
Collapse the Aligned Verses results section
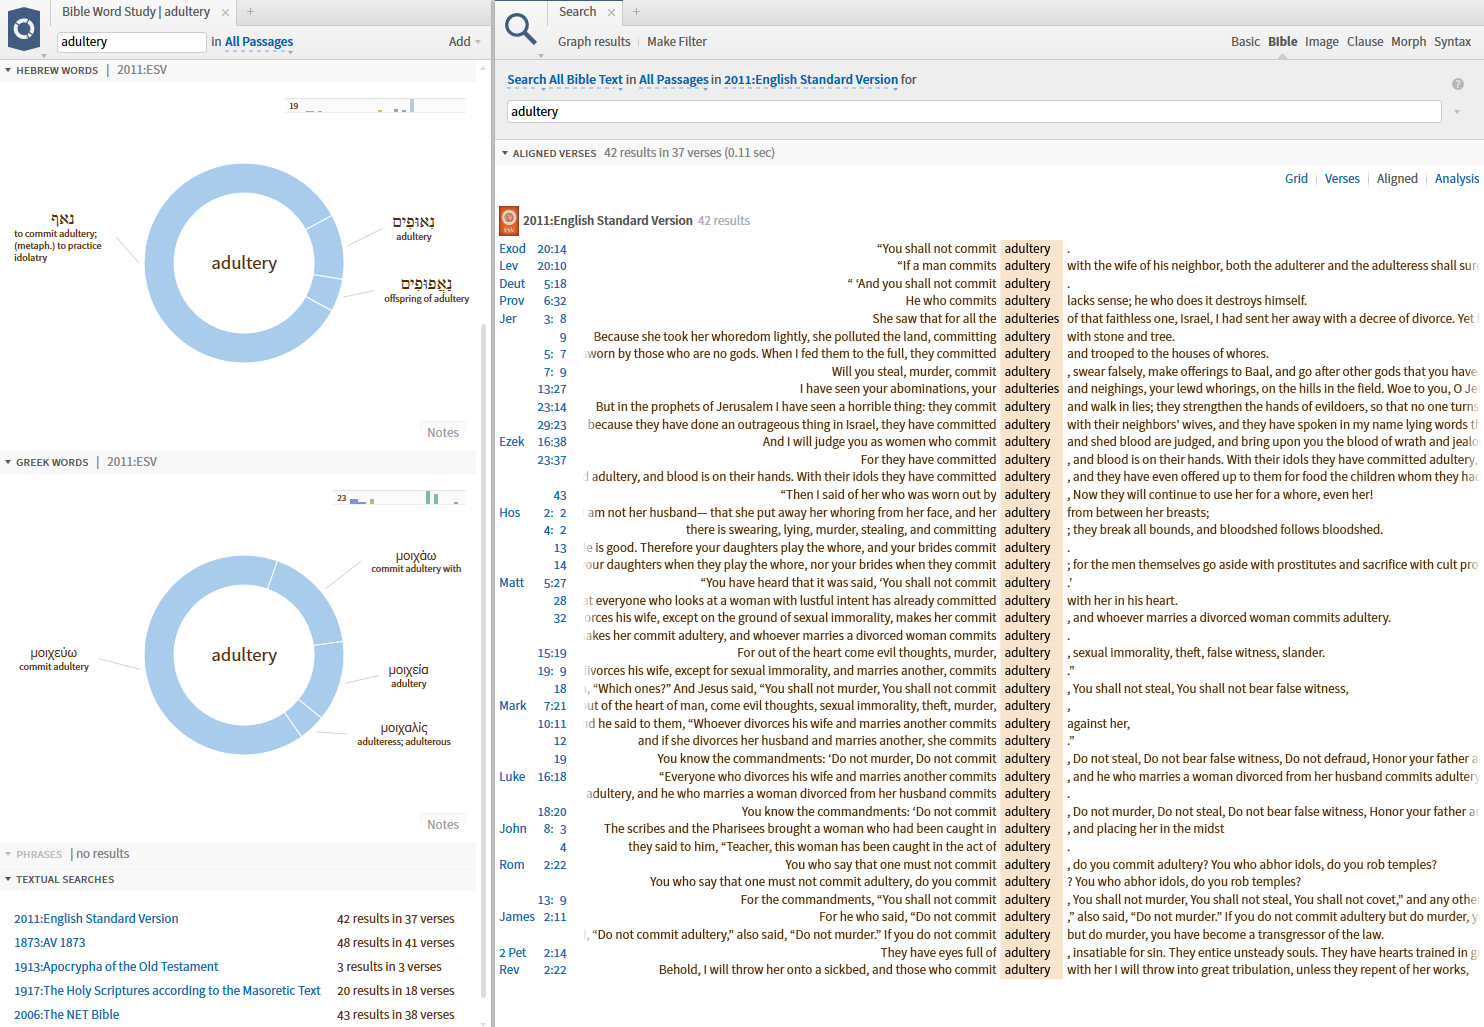505,154
